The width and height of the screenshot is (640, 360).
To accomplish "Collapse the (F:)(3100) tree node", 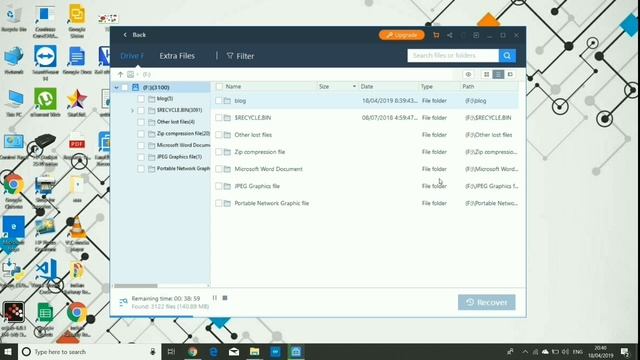I will (117, 87).
